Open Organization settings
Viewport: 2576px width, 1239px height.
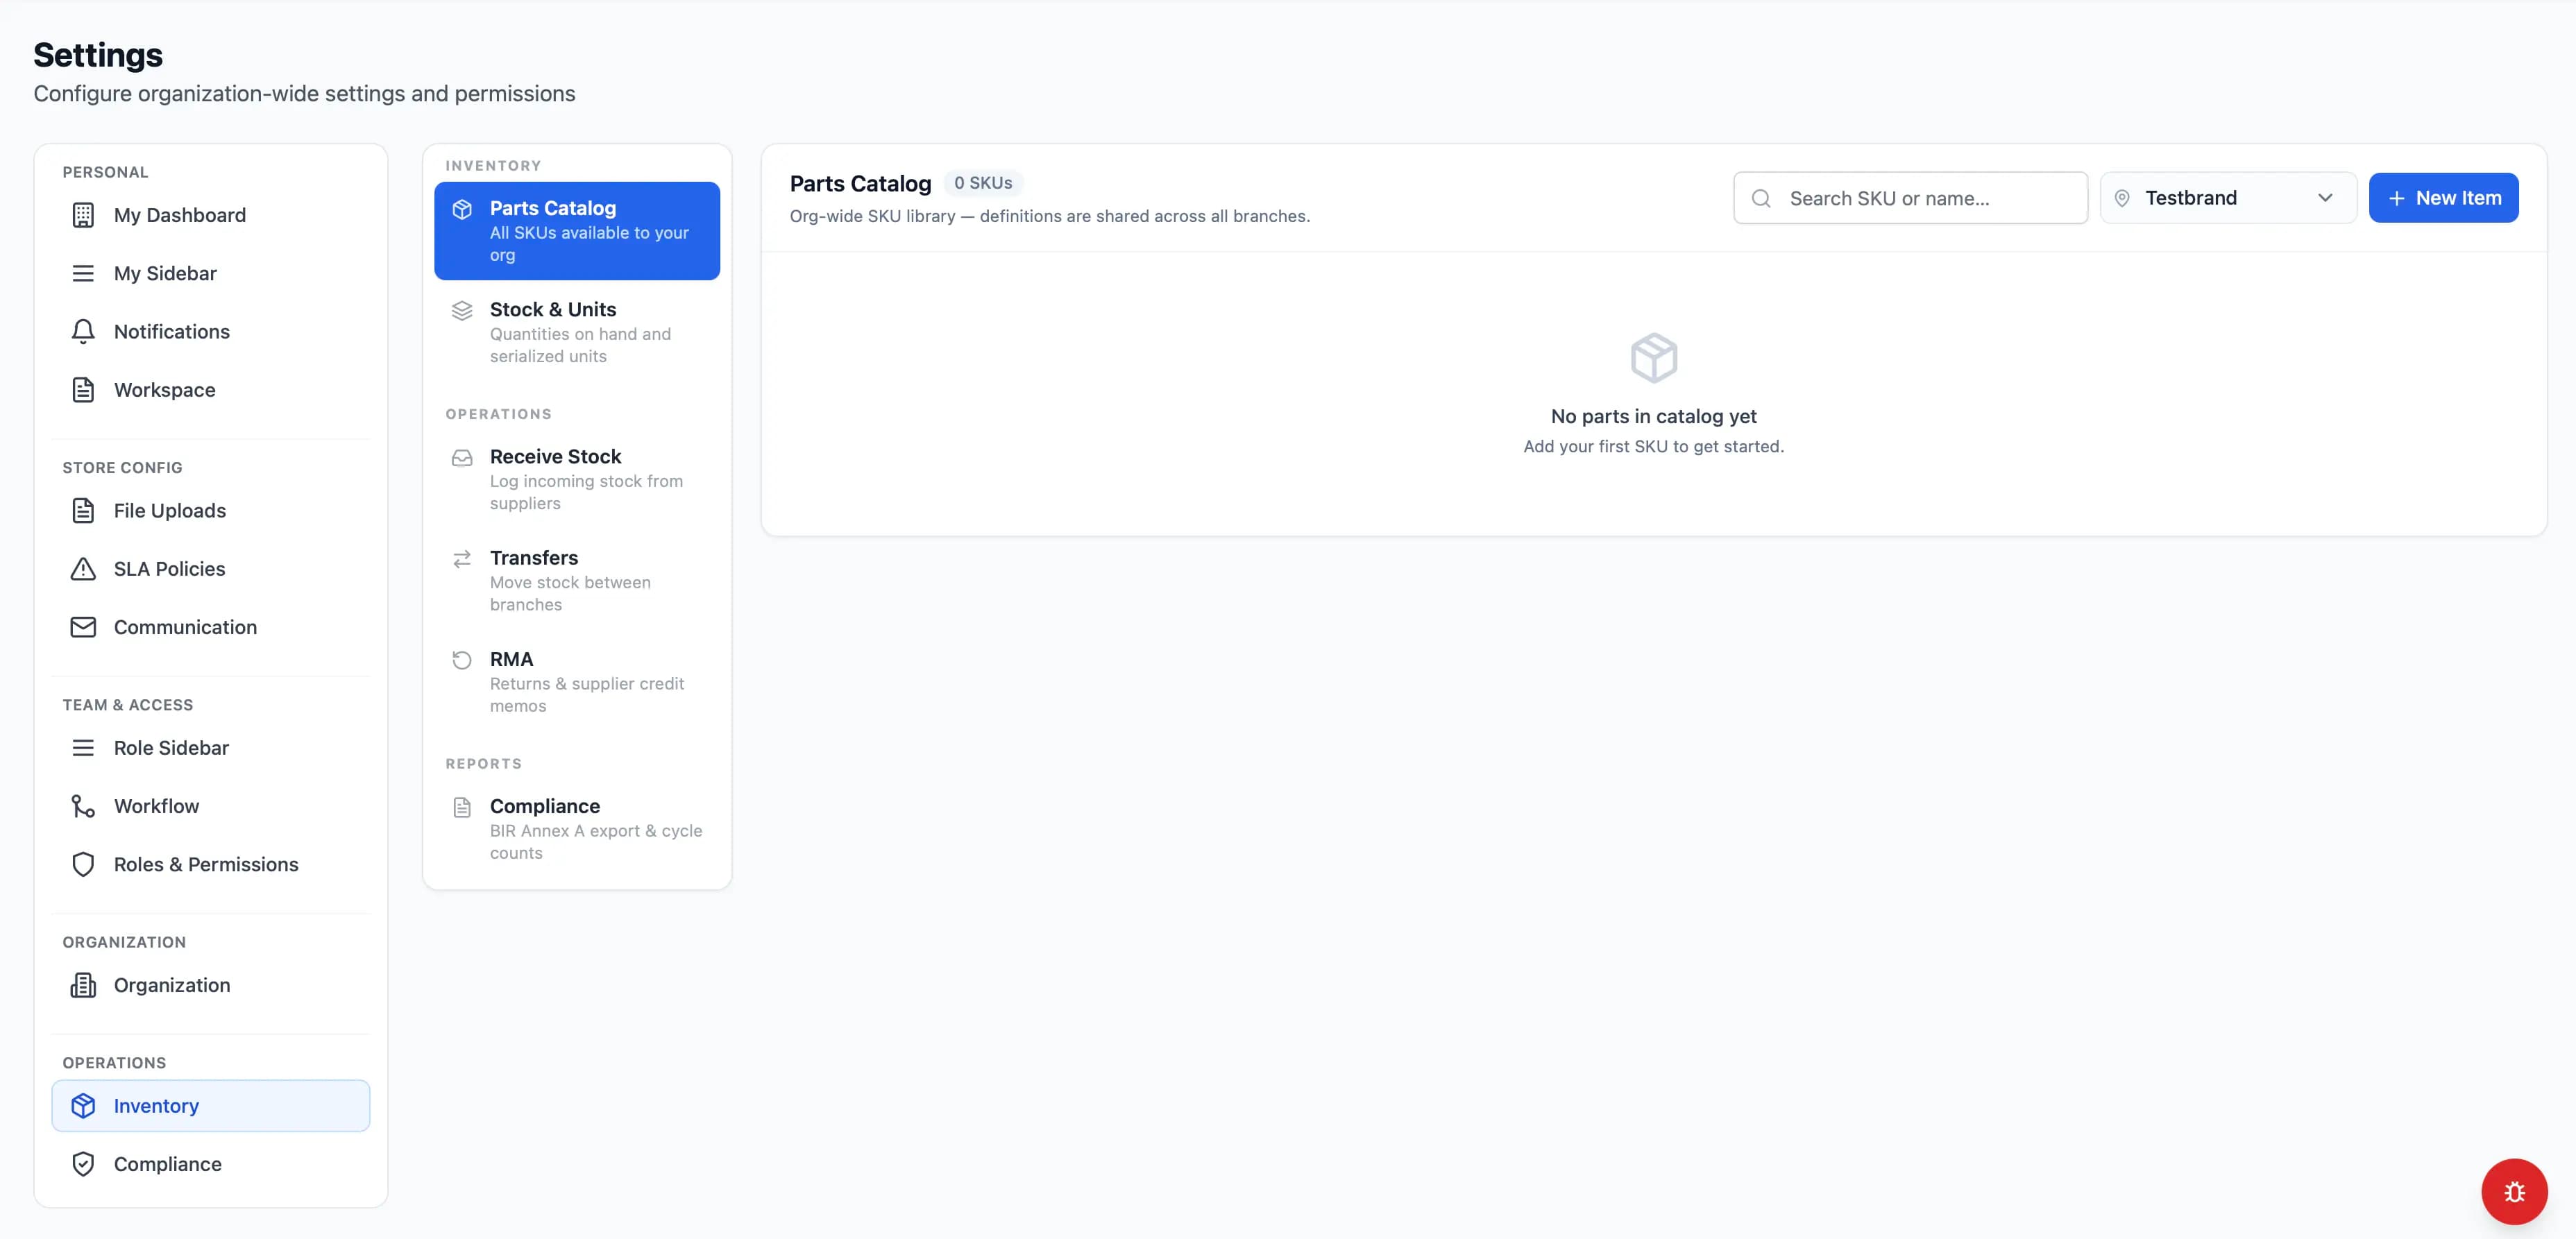[210, 985]
